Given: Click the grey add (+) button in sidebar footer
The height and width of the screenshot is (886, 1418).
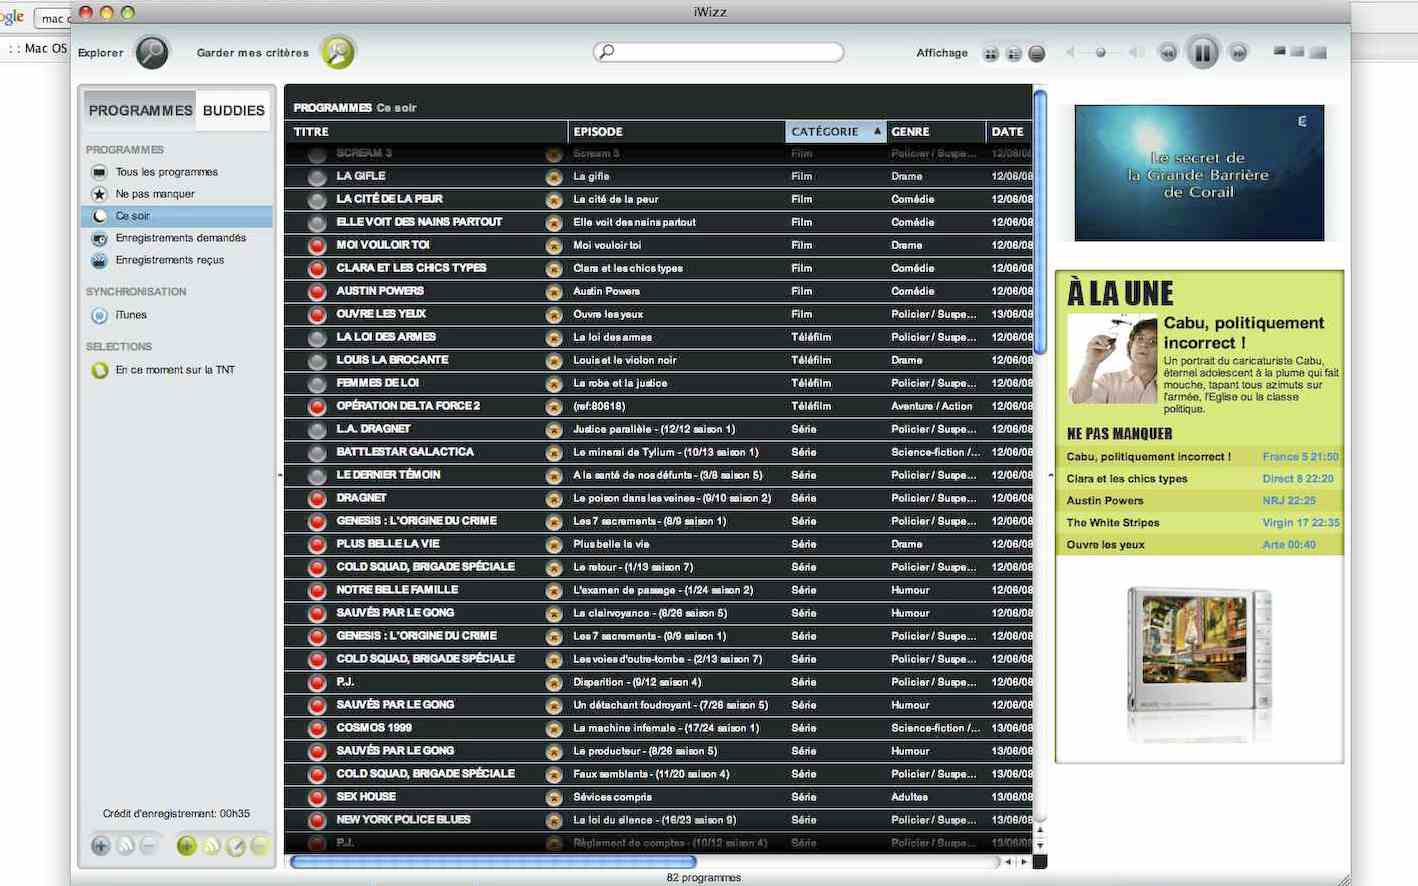Looking at the screenshot, I should click(101, 846).
